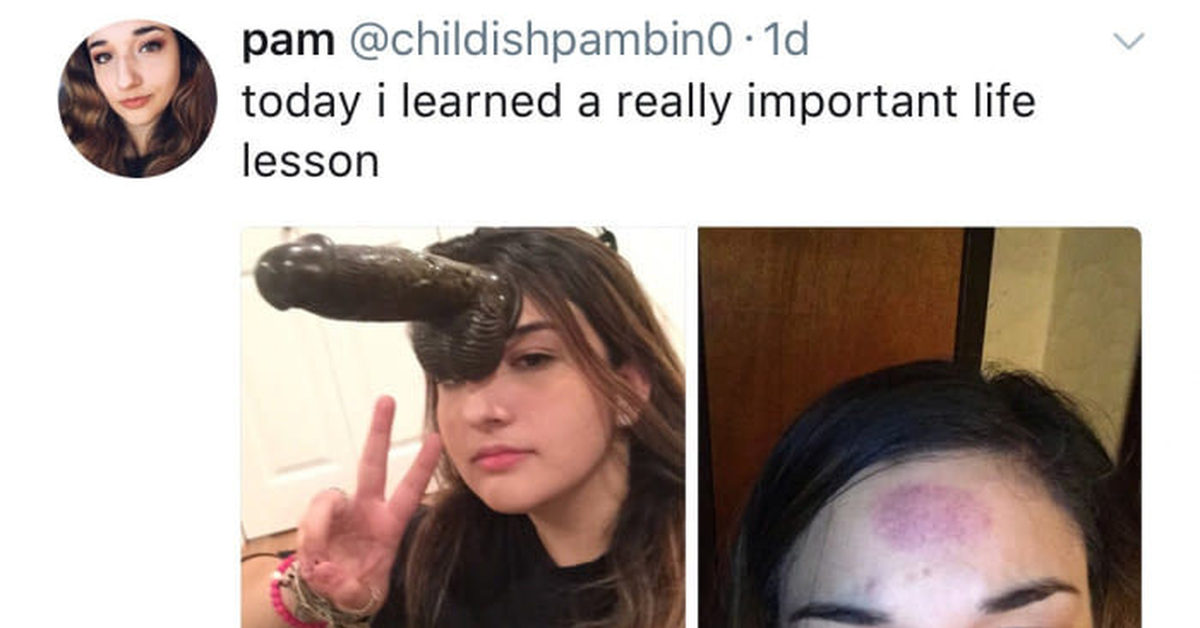Select the tweet text about a life lesson

(638, 130)
